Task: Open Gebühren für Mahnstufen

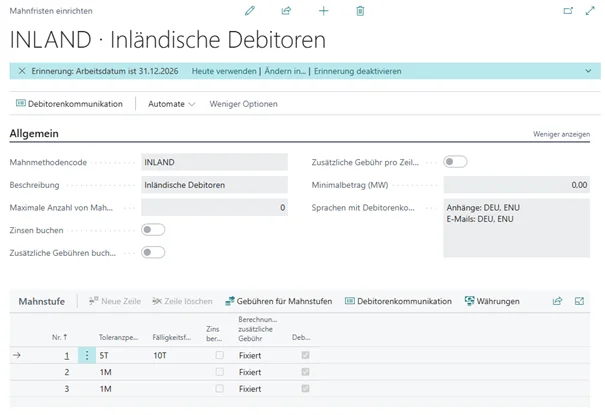Action: [x=280, y=301]
